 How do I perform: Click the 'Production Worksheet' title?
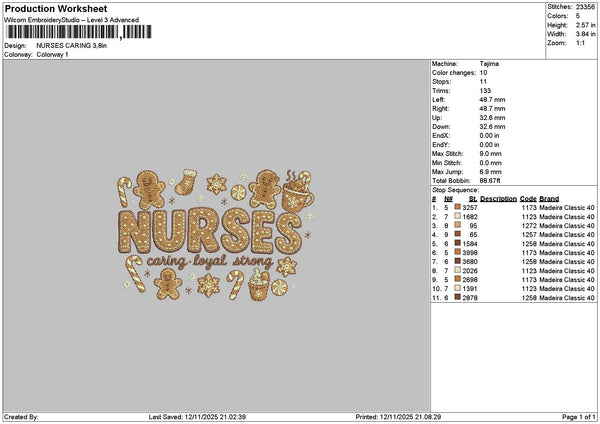point(56,9)
